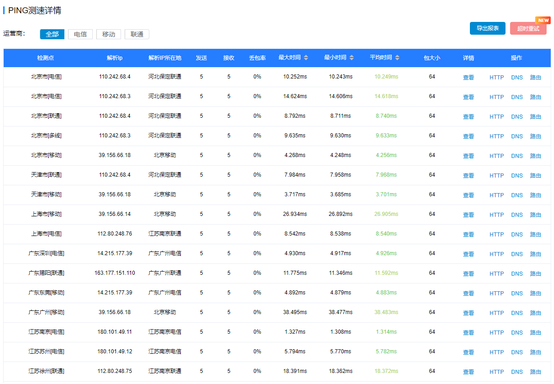The height and width of the screenshot is (384, 554).
Task: Open HTTP test for 北京市[联通] row
Action: click(496, 117)
